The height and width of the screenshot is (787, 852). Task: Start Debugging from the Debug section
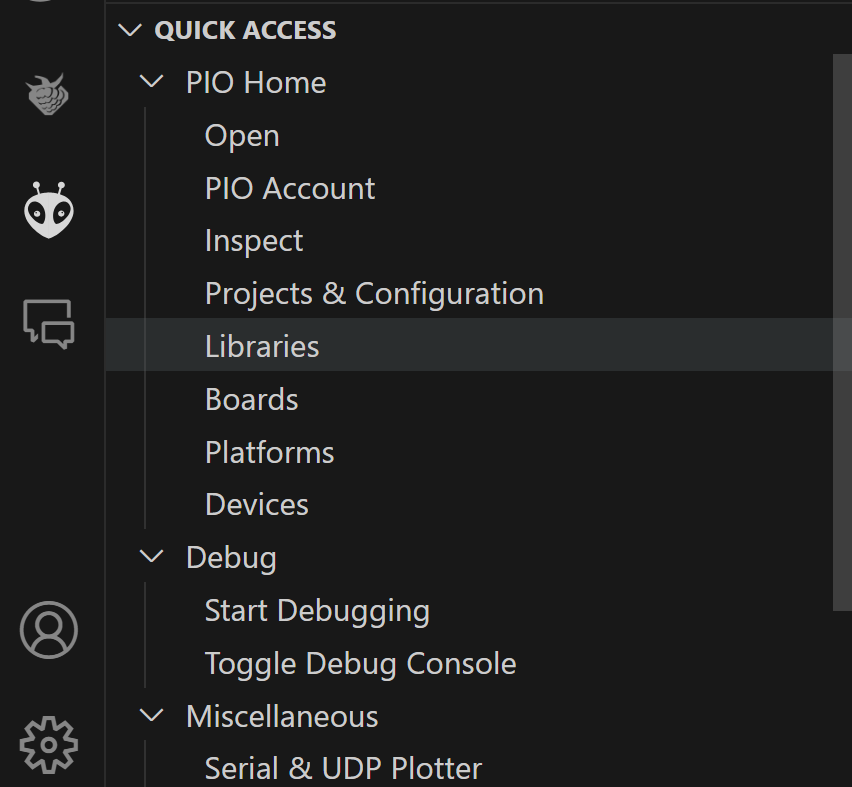[x=316, y=610]
